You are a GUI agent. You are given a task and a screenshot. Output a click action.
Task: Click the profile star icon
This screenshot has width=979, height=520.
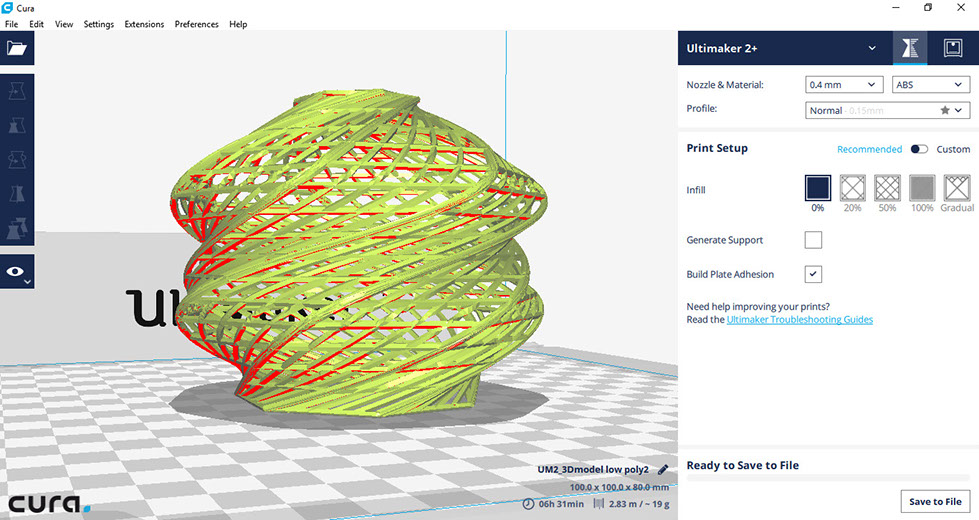(x=945, y=110)
